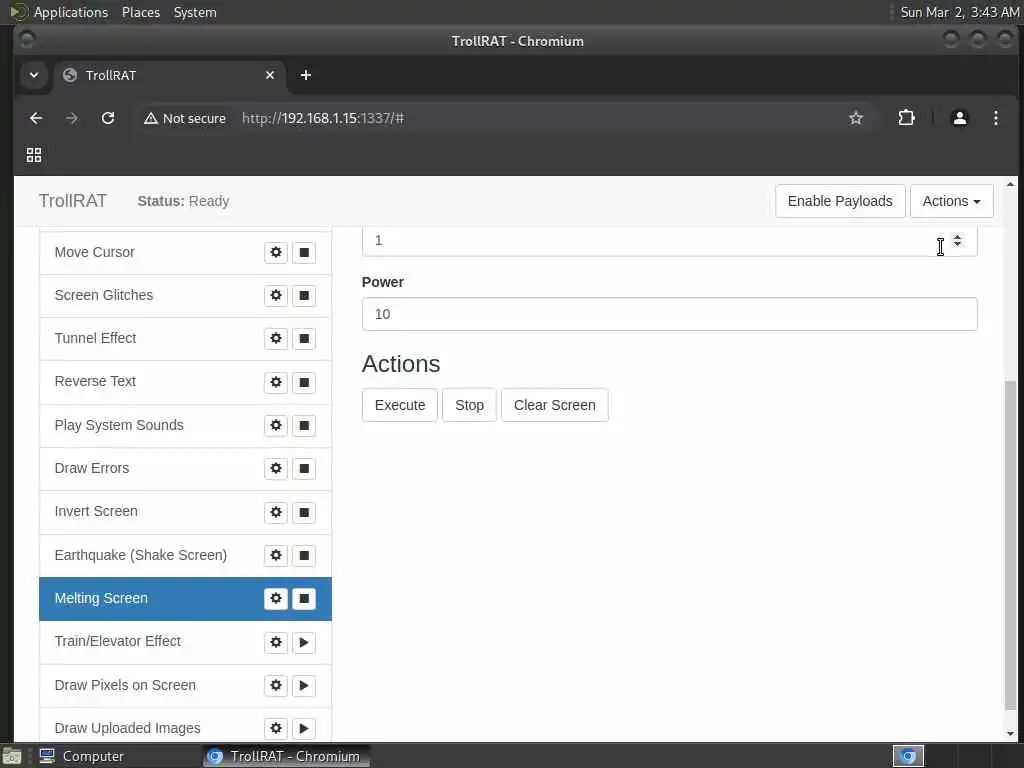Select Earthquake (Shake Screen) payload row
The width and height of the screenshot is (1024, 768).
pos(185,556)
